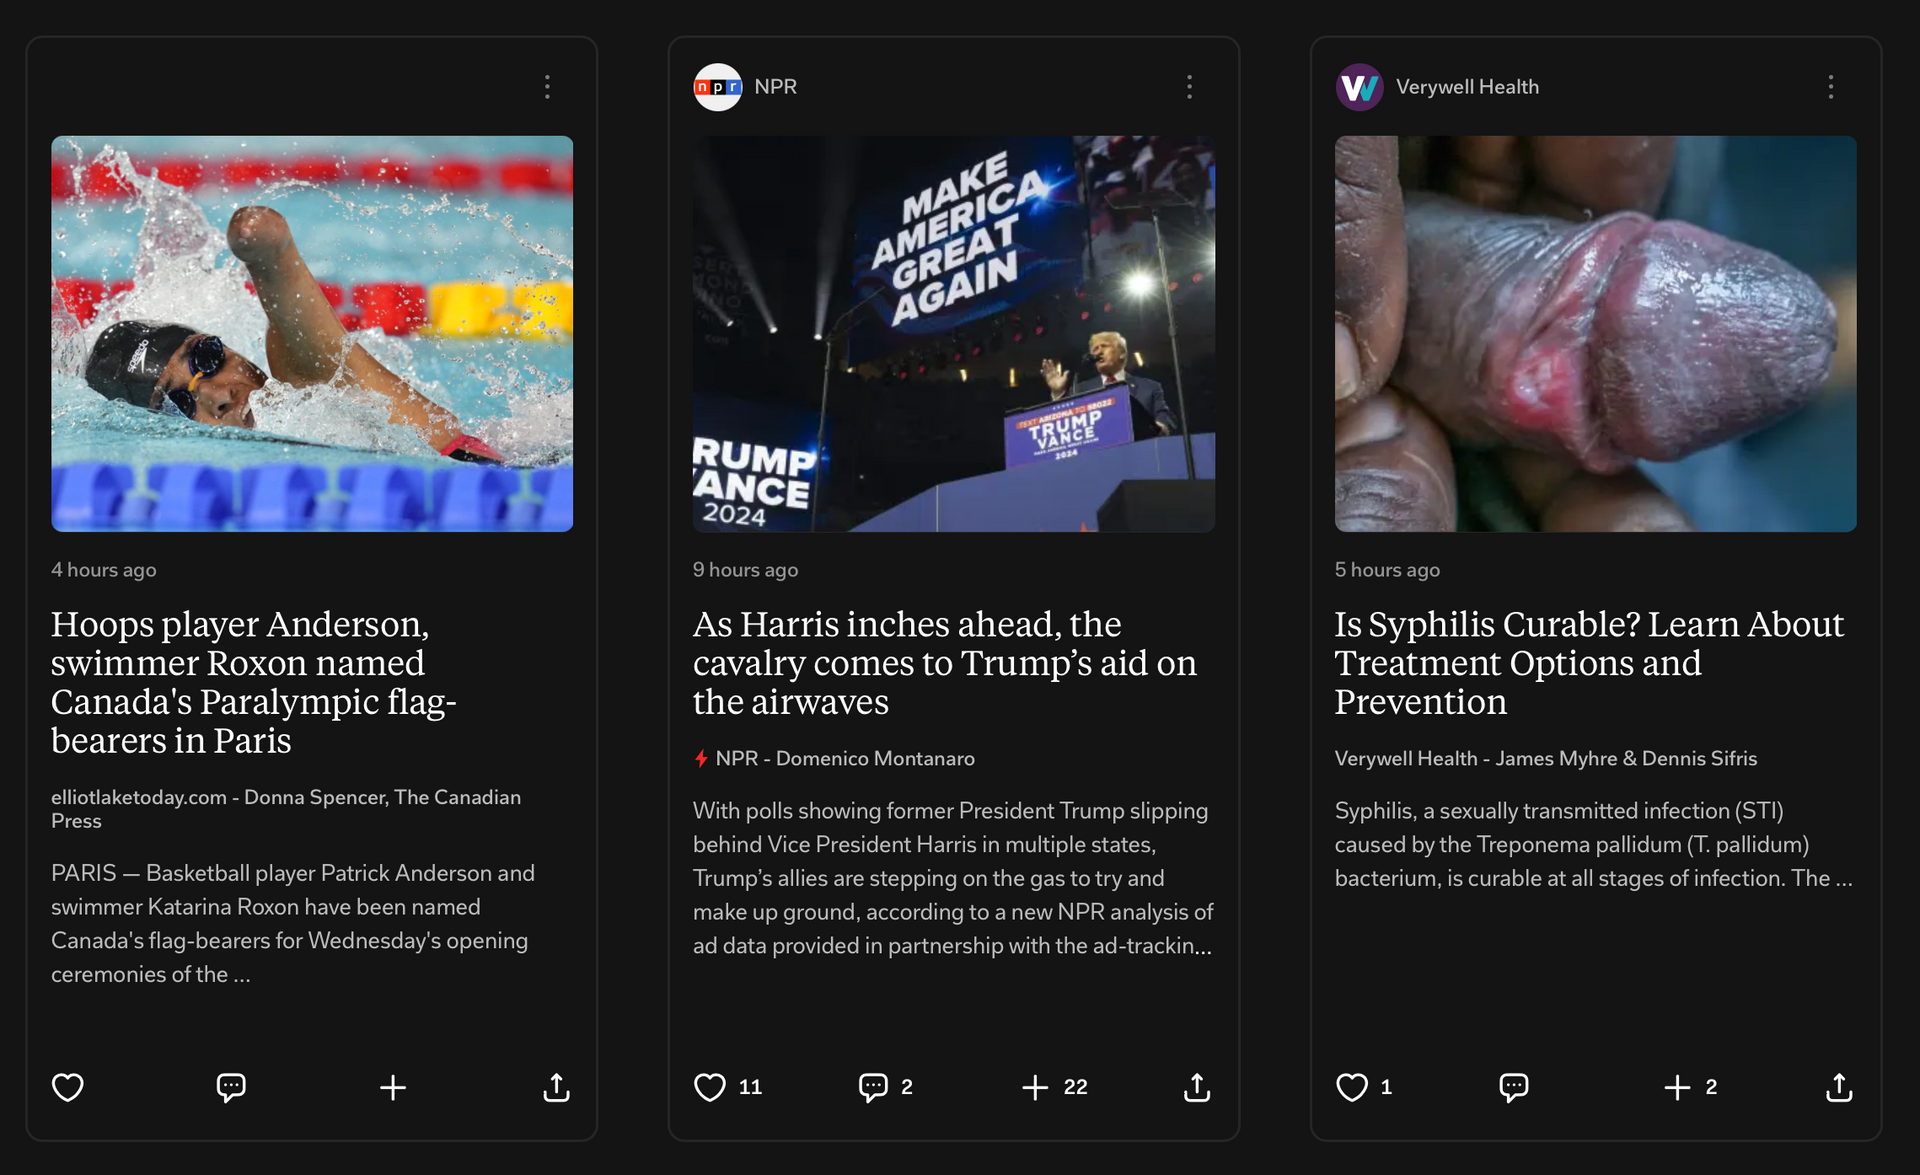This screenshot has width=1920, height=1175.
Task: Open more options menu on Verywell Health card
Action: [x=1831, y=87]
